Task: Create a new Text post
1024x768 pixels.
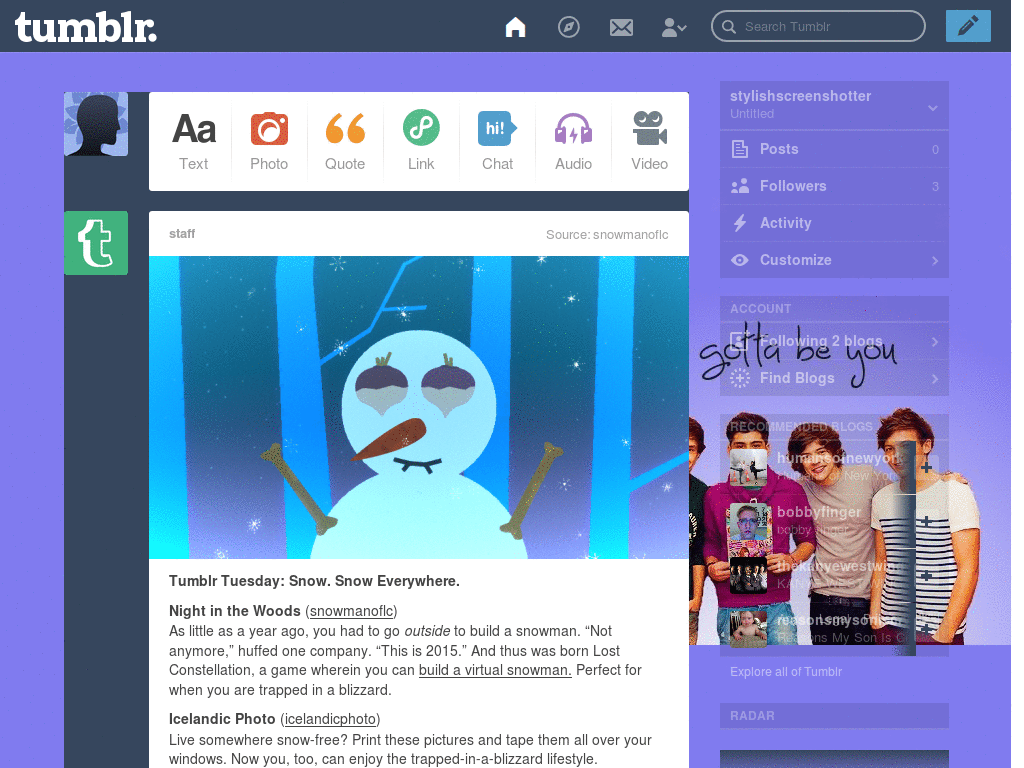Action: [x=193, y=142]
